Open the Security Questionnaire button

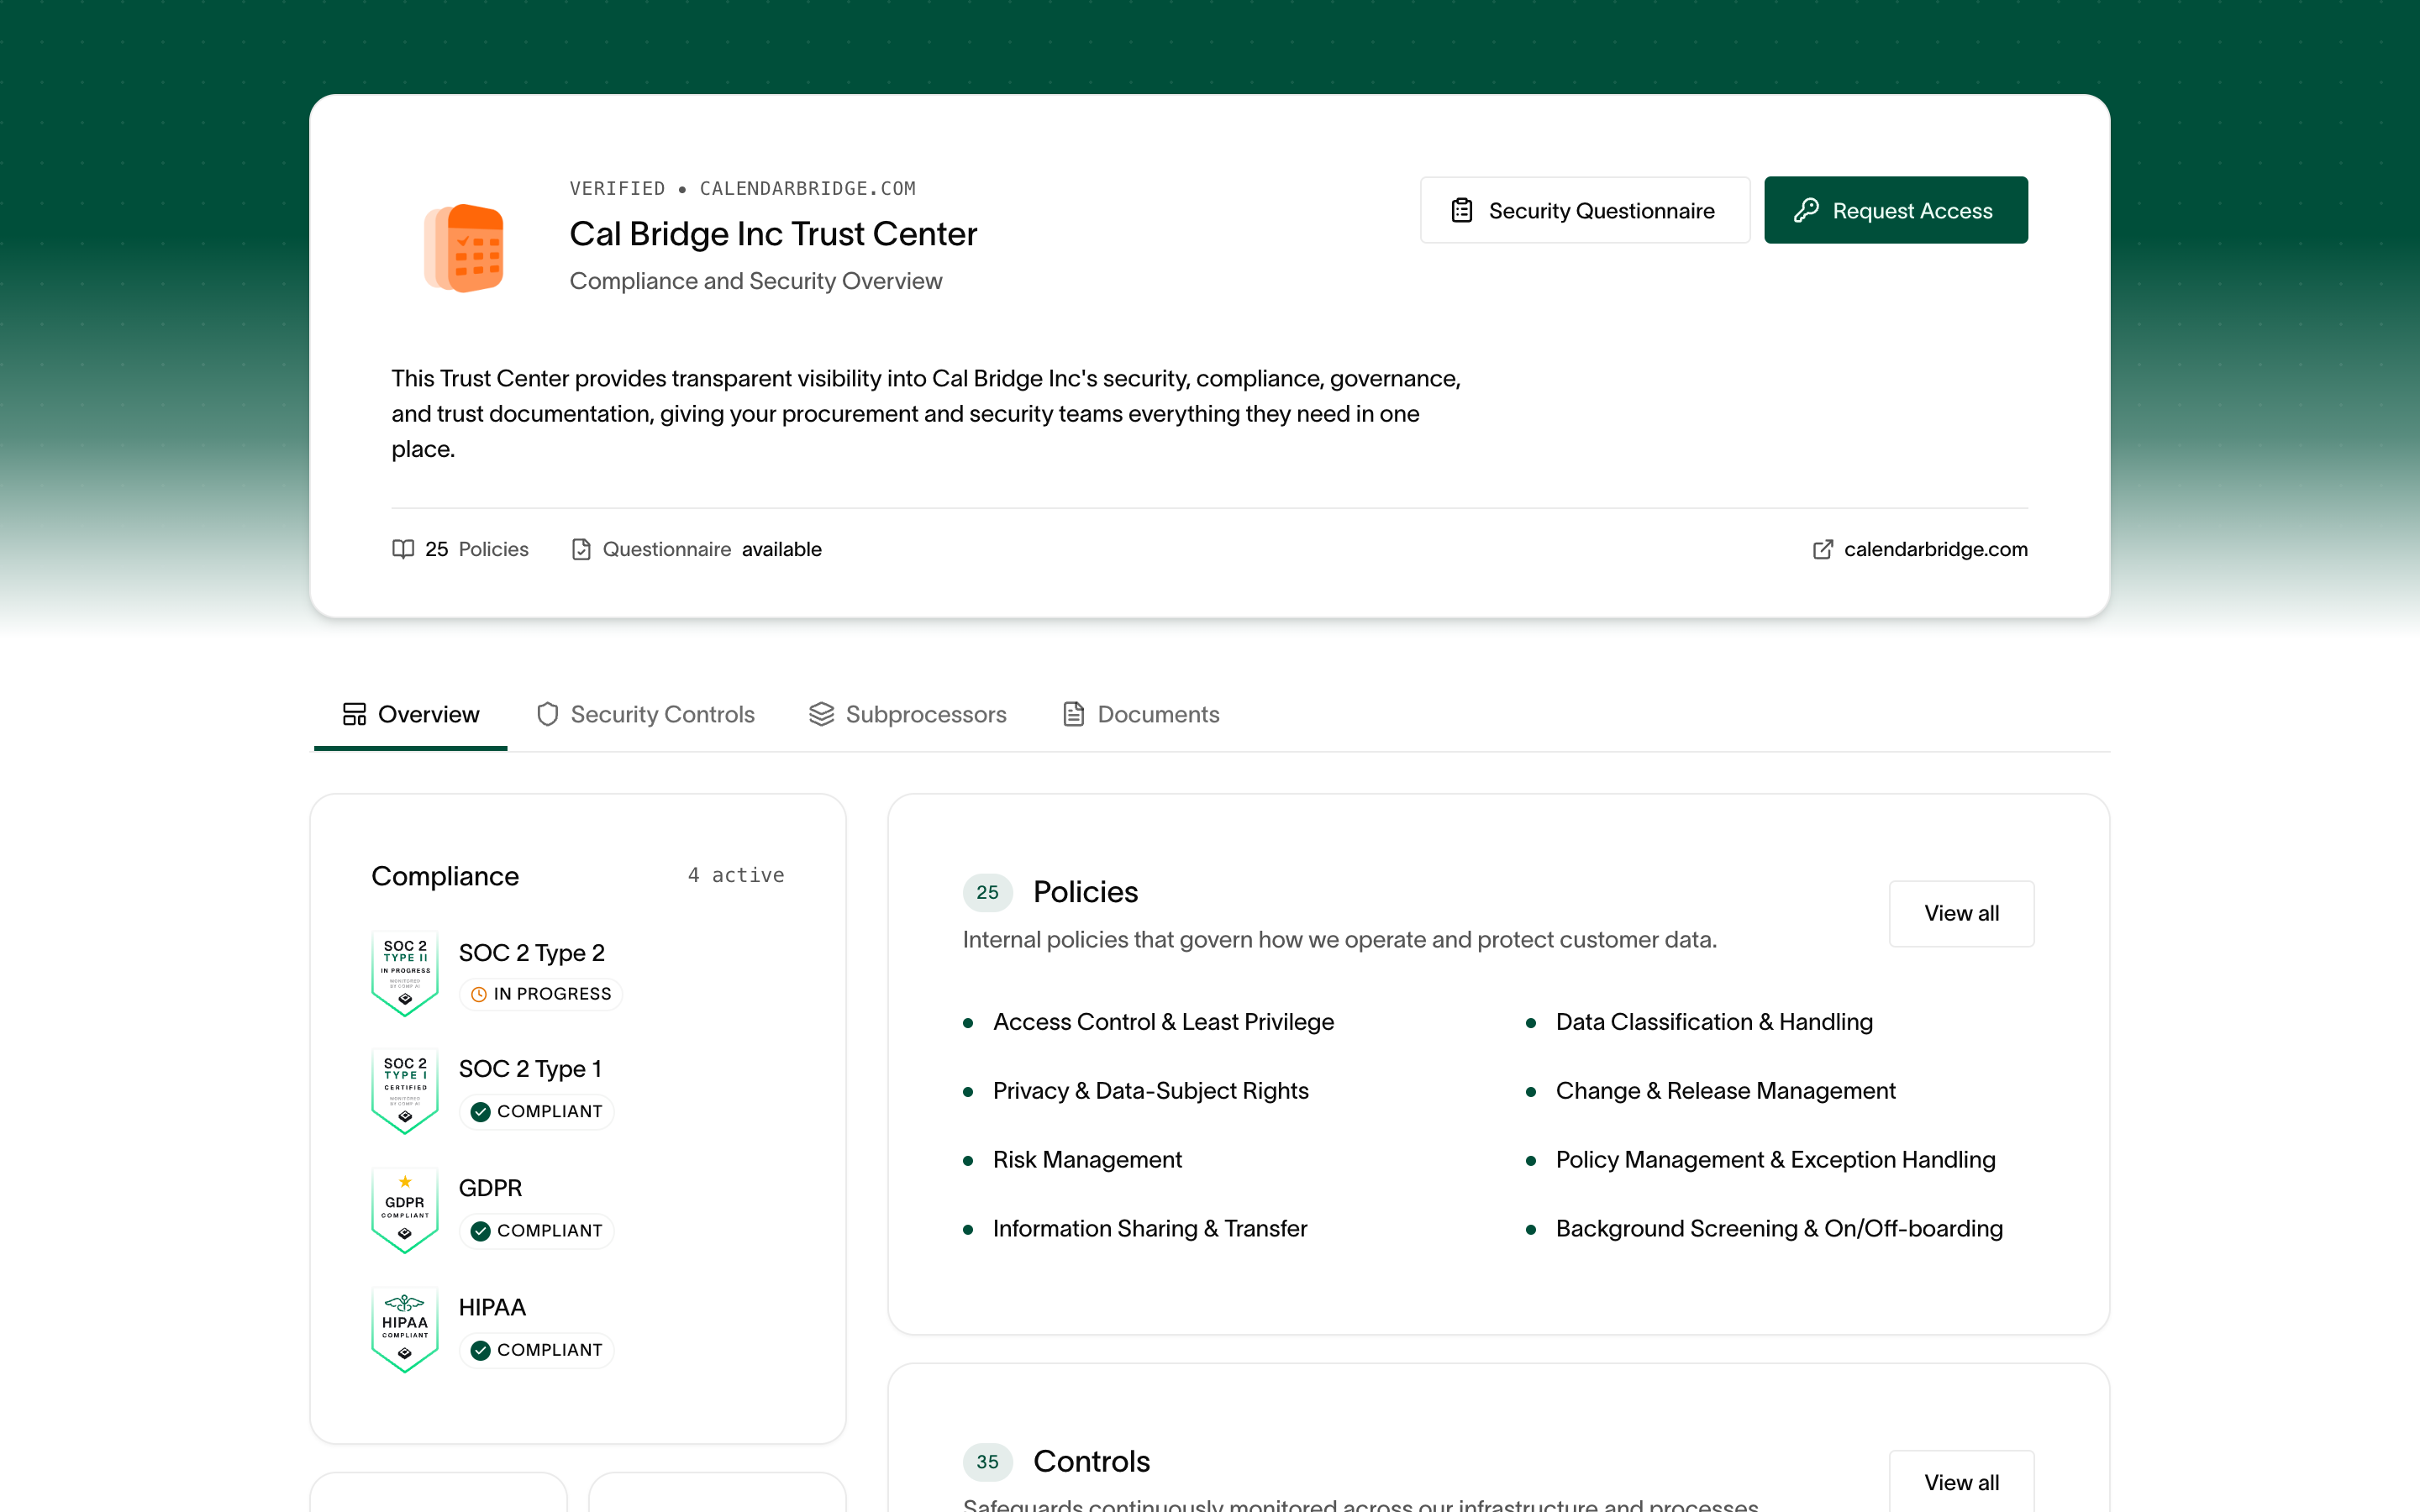(x=1585, y=210)
